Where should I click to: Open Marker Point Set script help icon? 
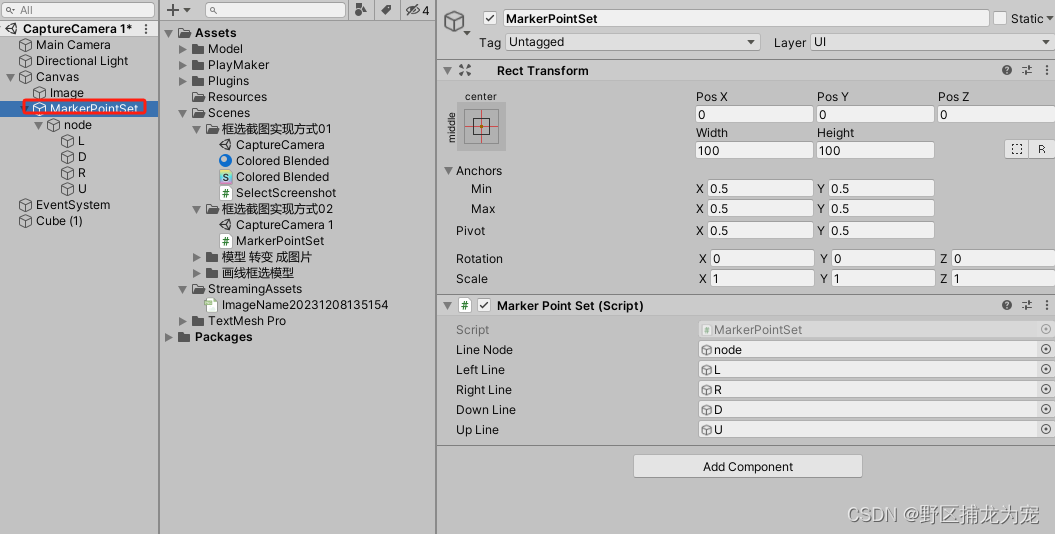1007,305
